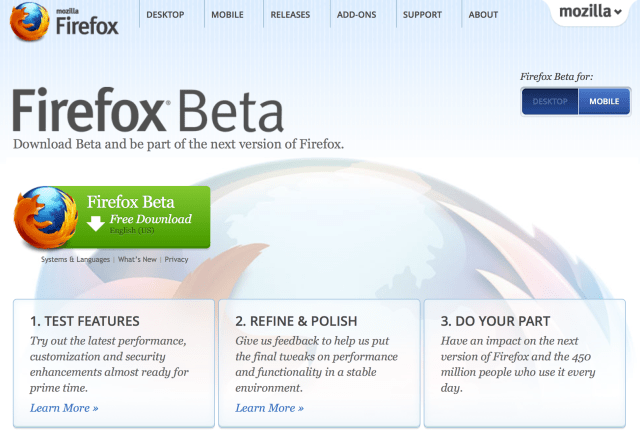Go to the Releases navigation item
Viewport: 640px width, 441px height.
point(290,15)
